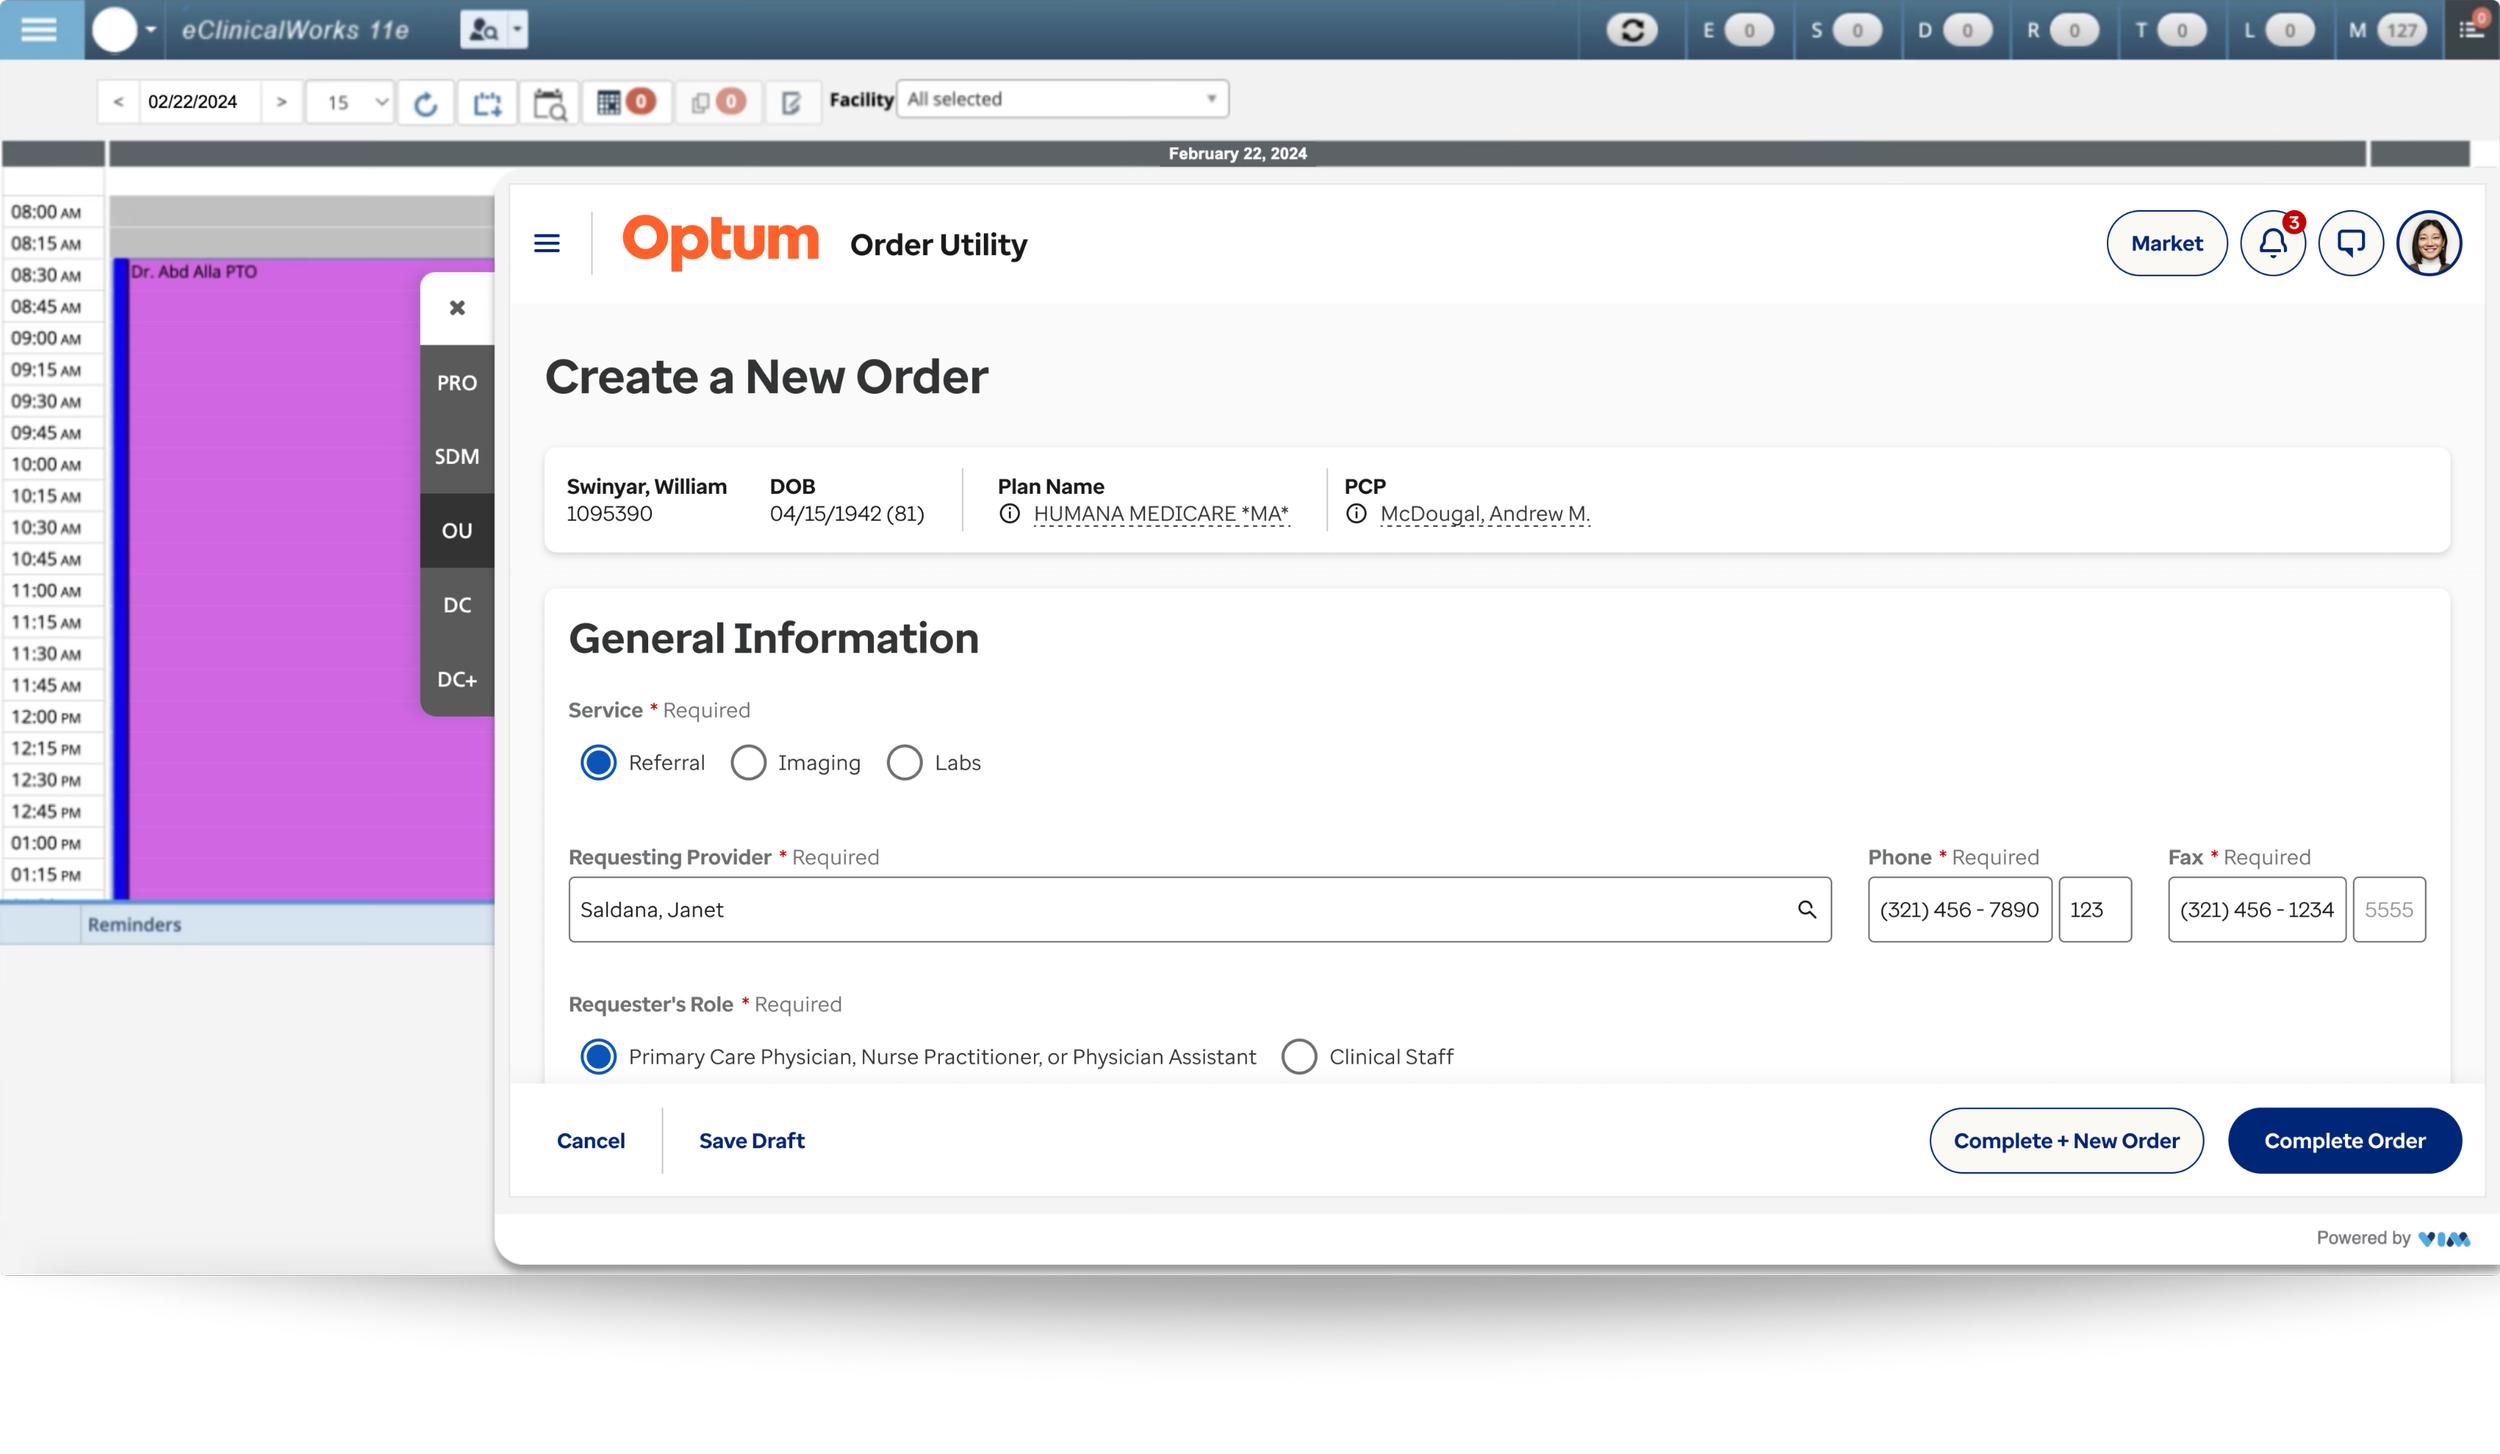Expand the 15 minute interval dropdown
Viewport: 2500px width, 1454px height.
[x=351, y=102]
